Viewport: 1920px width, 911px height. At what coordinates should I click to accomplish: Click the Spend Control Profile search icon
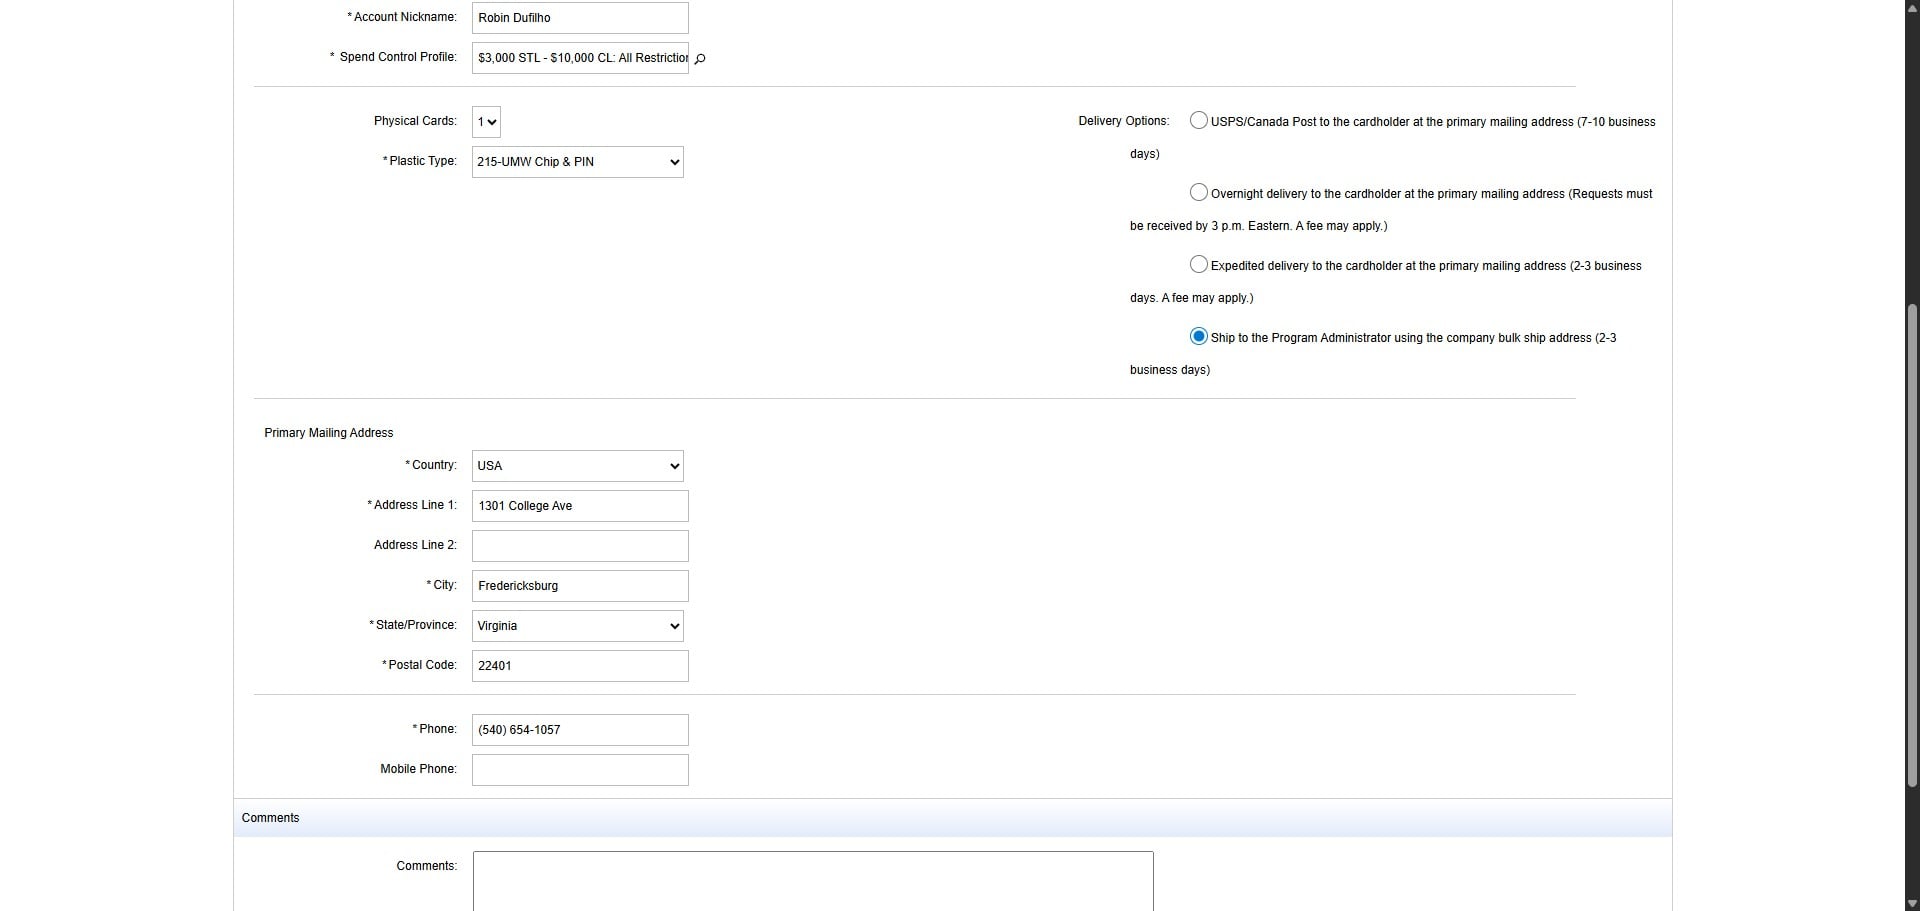coord(700,59)
